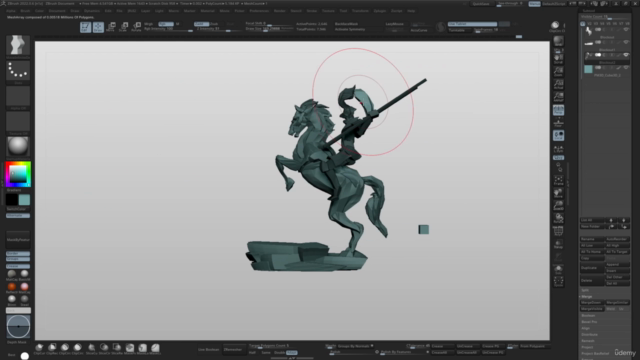
Task: Click the MaskByFeature button
Action: click(x=18, y=240)
